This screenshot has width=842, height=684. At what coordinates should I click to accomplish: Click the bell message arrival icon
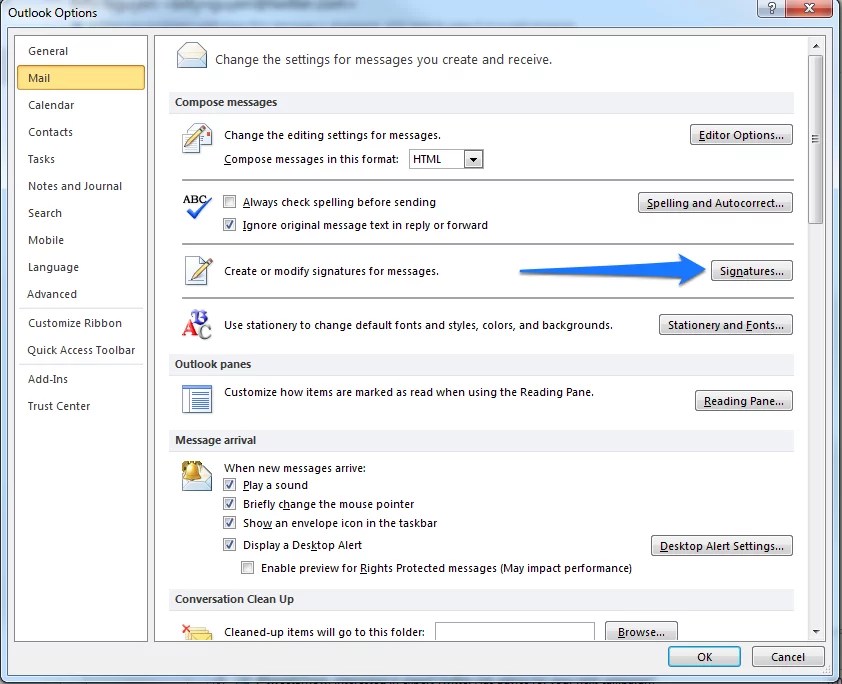pos(197,476)
